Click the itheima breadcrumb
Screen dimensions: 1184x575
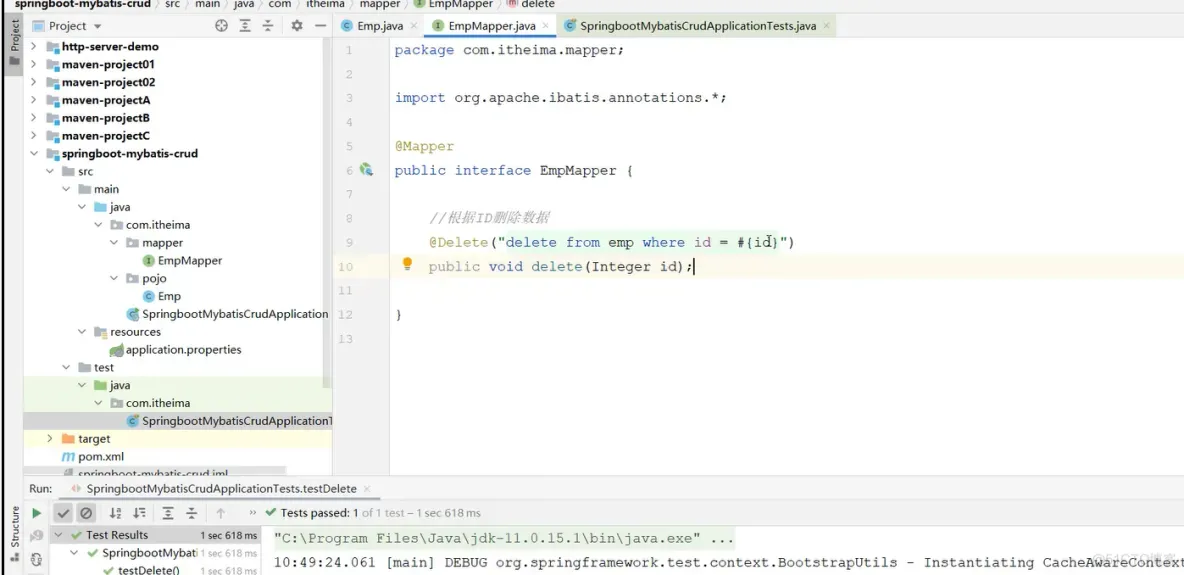point(325,4)
